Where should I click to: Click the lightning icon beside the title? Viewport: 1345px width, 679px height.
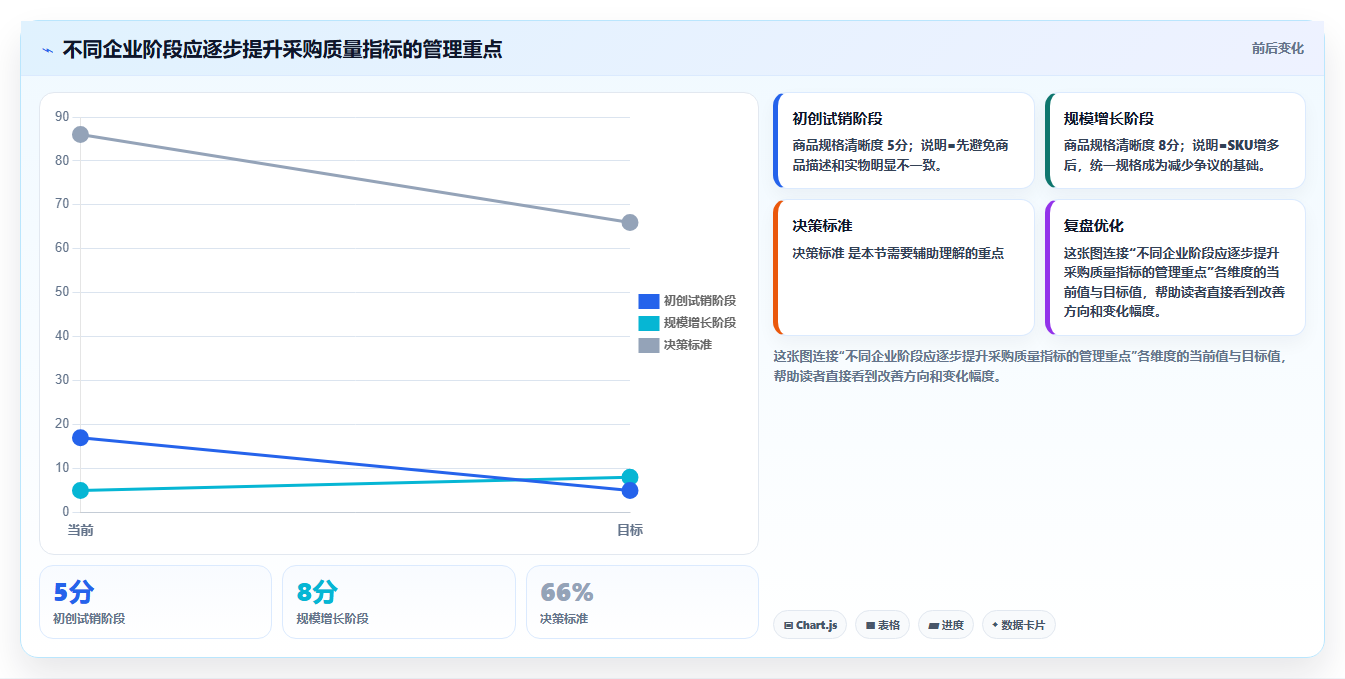pyautogui.click(x=47, y=49)
